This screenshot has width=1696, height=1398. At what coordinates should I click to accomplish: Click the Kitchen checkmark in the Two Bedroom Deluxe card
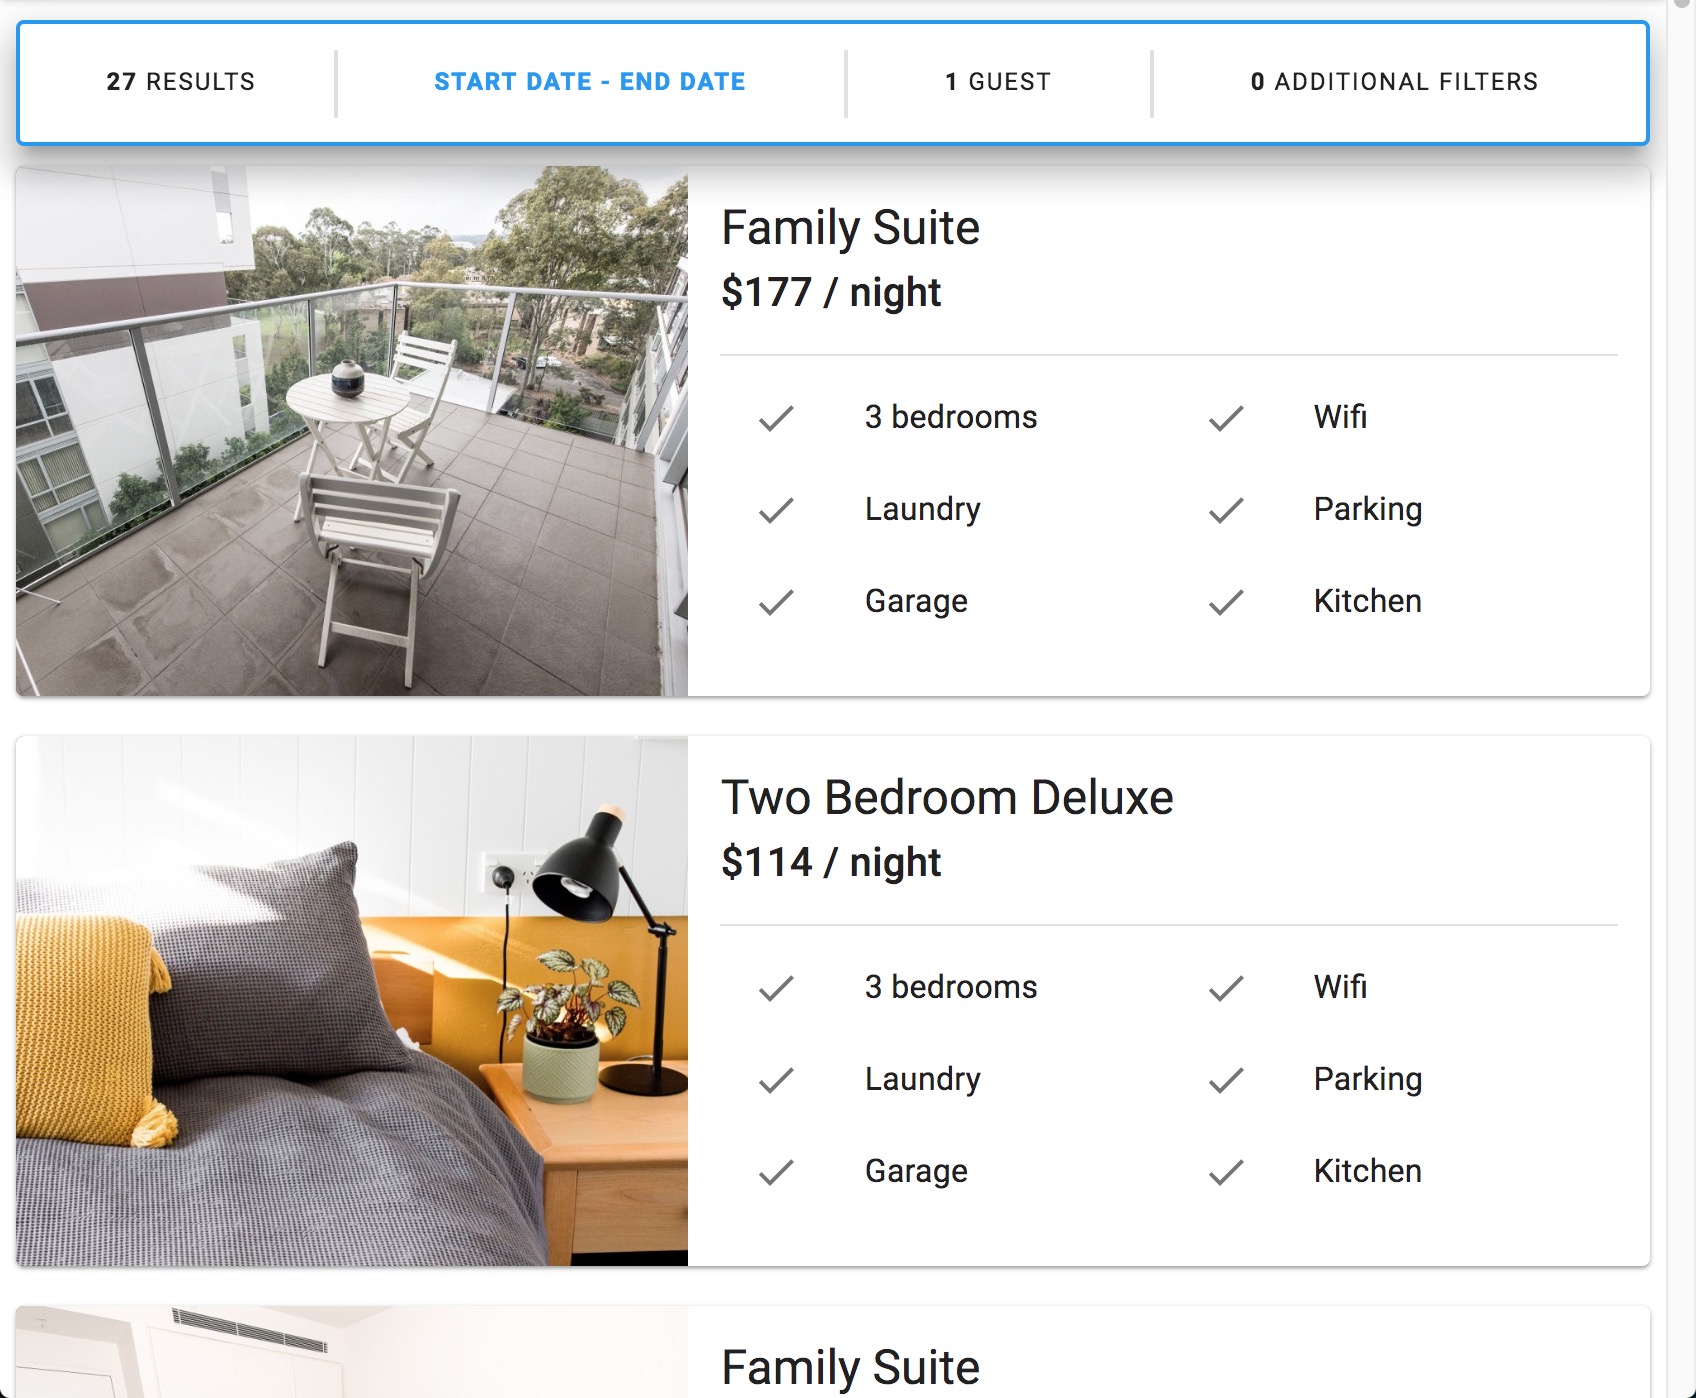tap(1226, 1172)
